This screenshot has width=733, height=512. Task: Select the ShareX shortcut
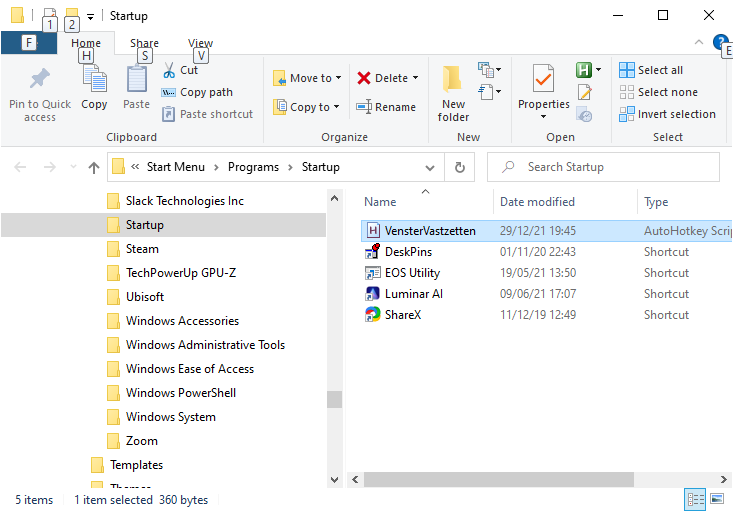[546, 315]
